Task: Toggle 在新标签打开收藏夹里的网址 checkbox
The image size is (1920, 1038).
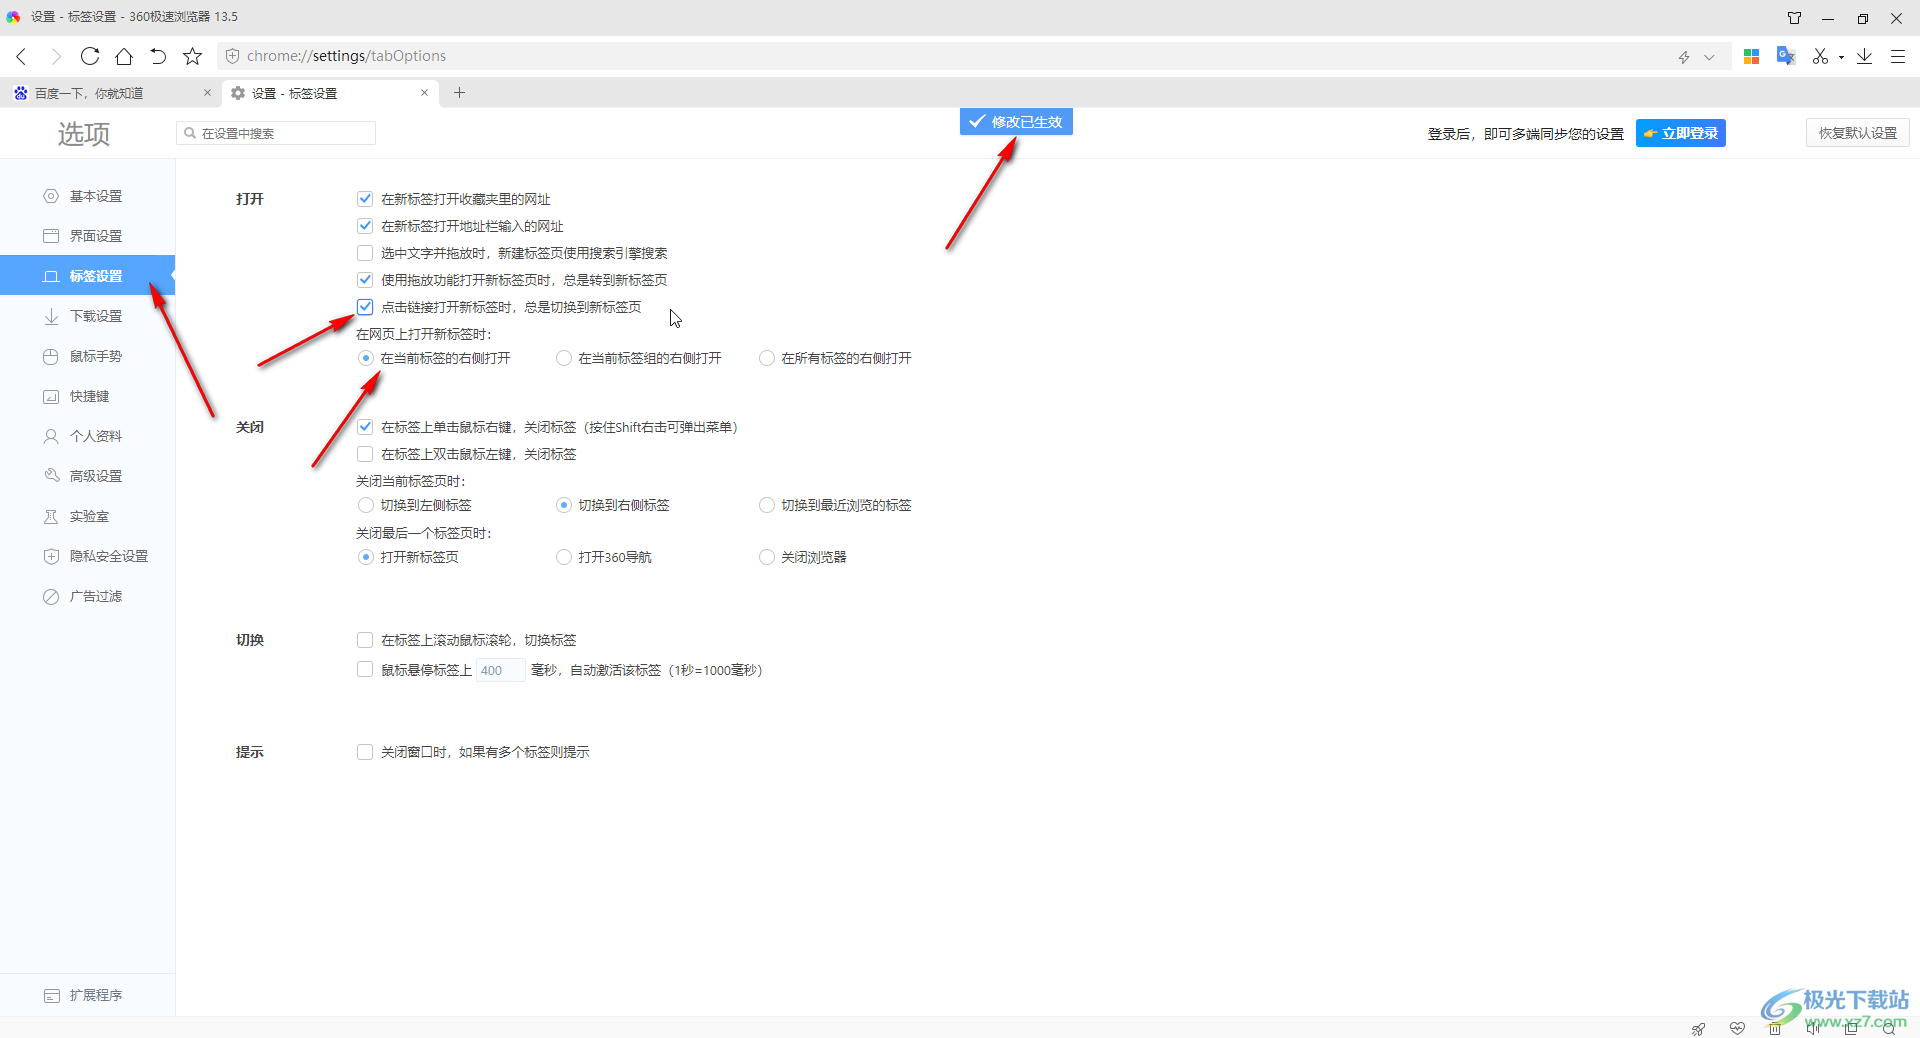Action: 365,199
